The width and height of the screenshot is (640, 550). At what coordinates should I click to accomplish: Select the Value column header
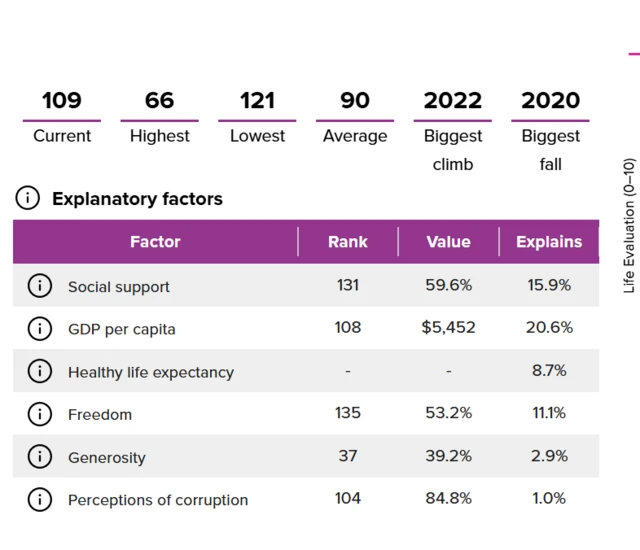pyautogui.click(x=448, y=242)
